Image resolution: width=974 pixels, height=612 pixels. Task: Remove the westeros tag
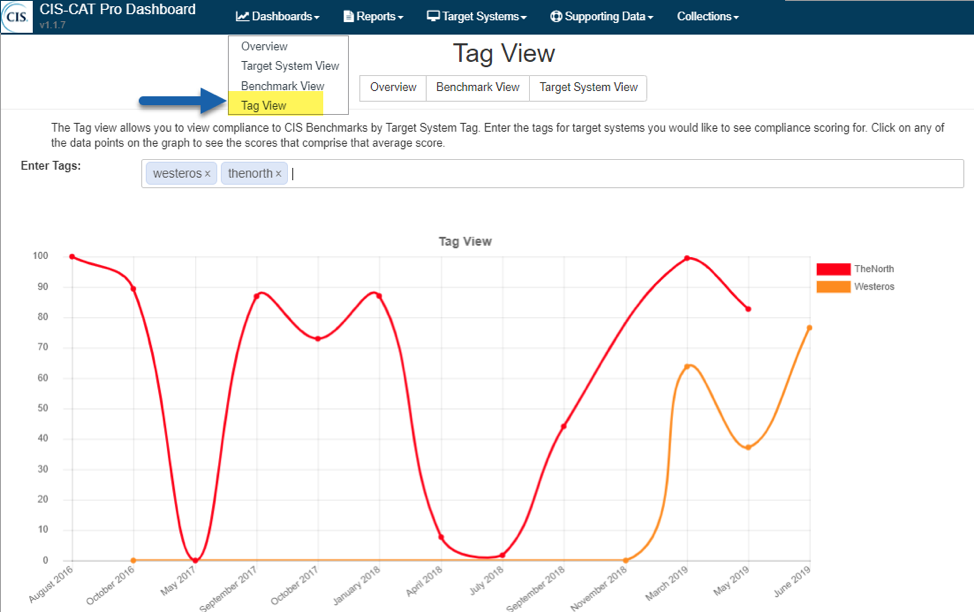[x=207, y=174]
